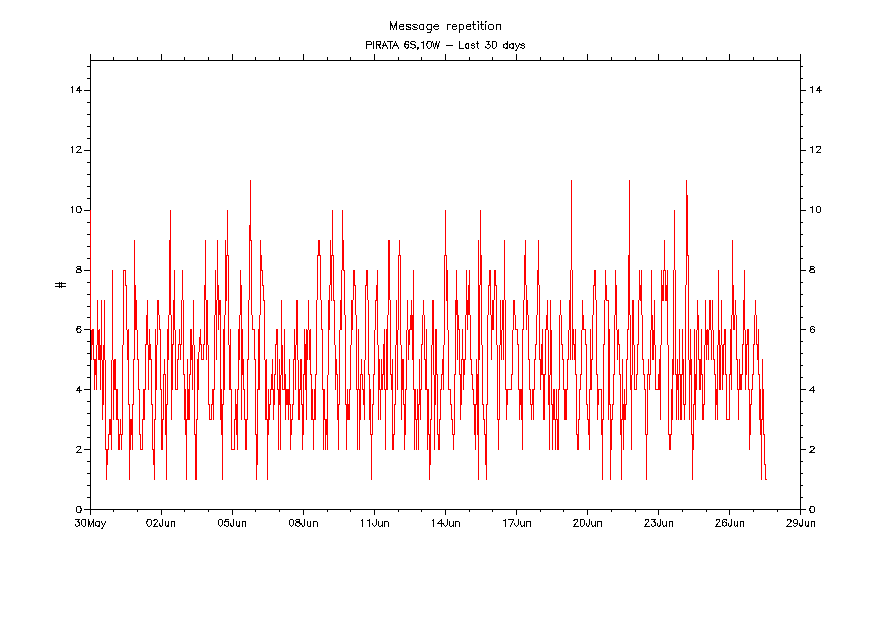Viewport: 891px width, 630px height.
Task: Select the 30May date on the x-axis
Action: tap(90, 522)
